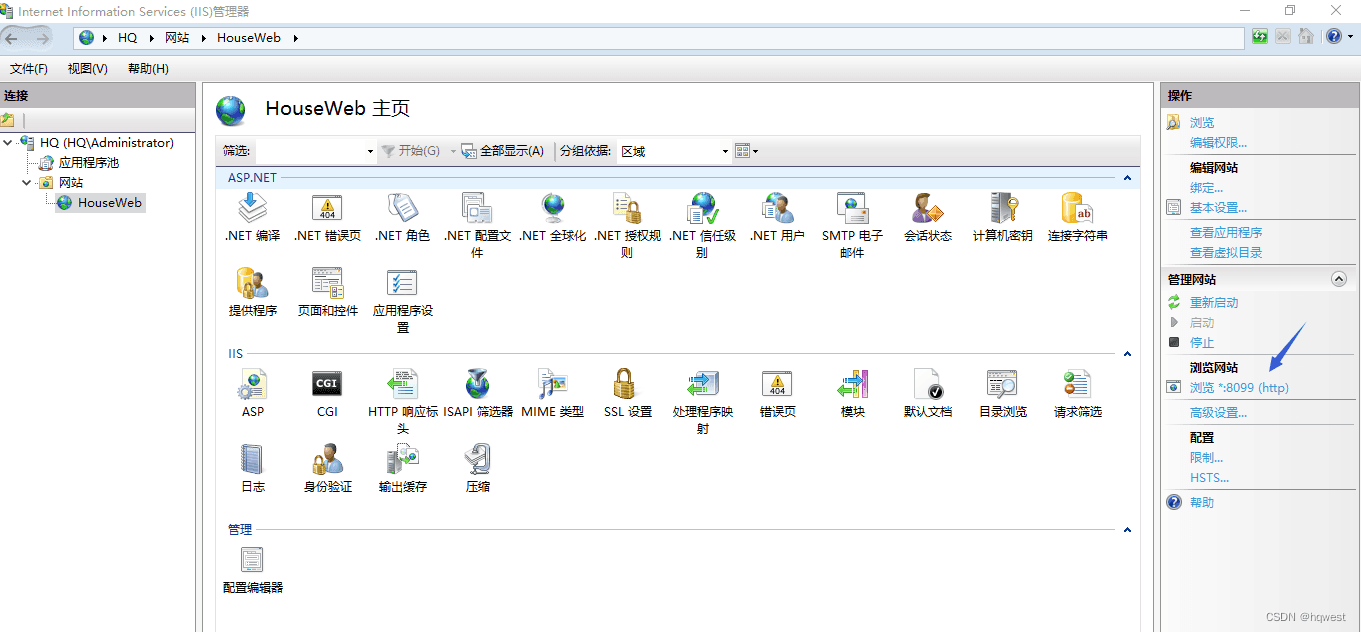This screenshot has width=1361, height=632.
Task: Collapse the HQ server tree node
Action: [x=8, y=143]
